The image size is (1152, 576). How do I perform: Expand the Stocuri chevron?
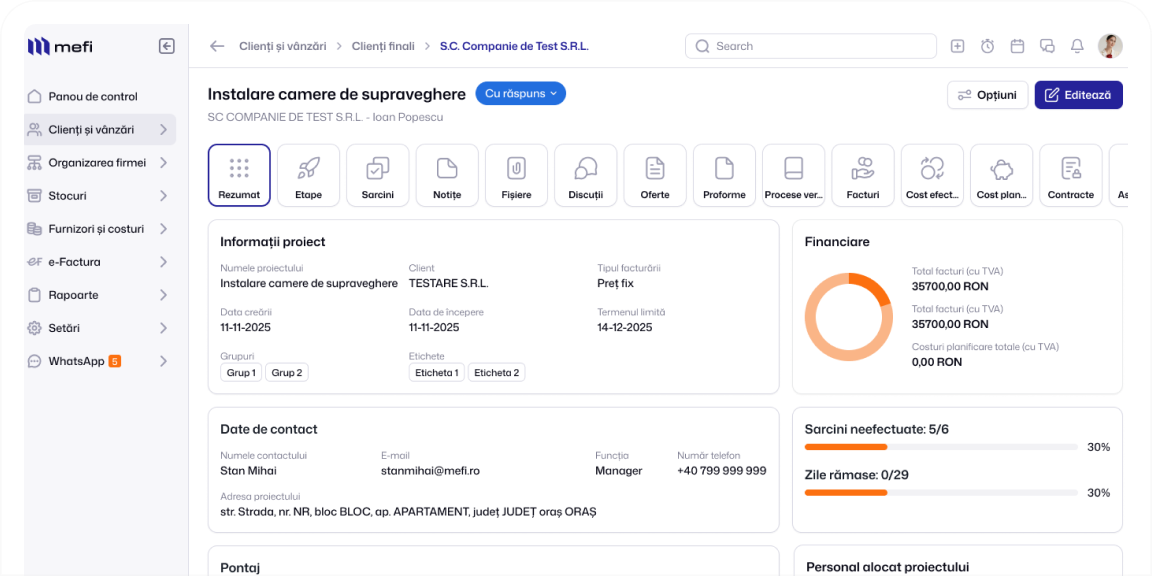pos(163,195)
